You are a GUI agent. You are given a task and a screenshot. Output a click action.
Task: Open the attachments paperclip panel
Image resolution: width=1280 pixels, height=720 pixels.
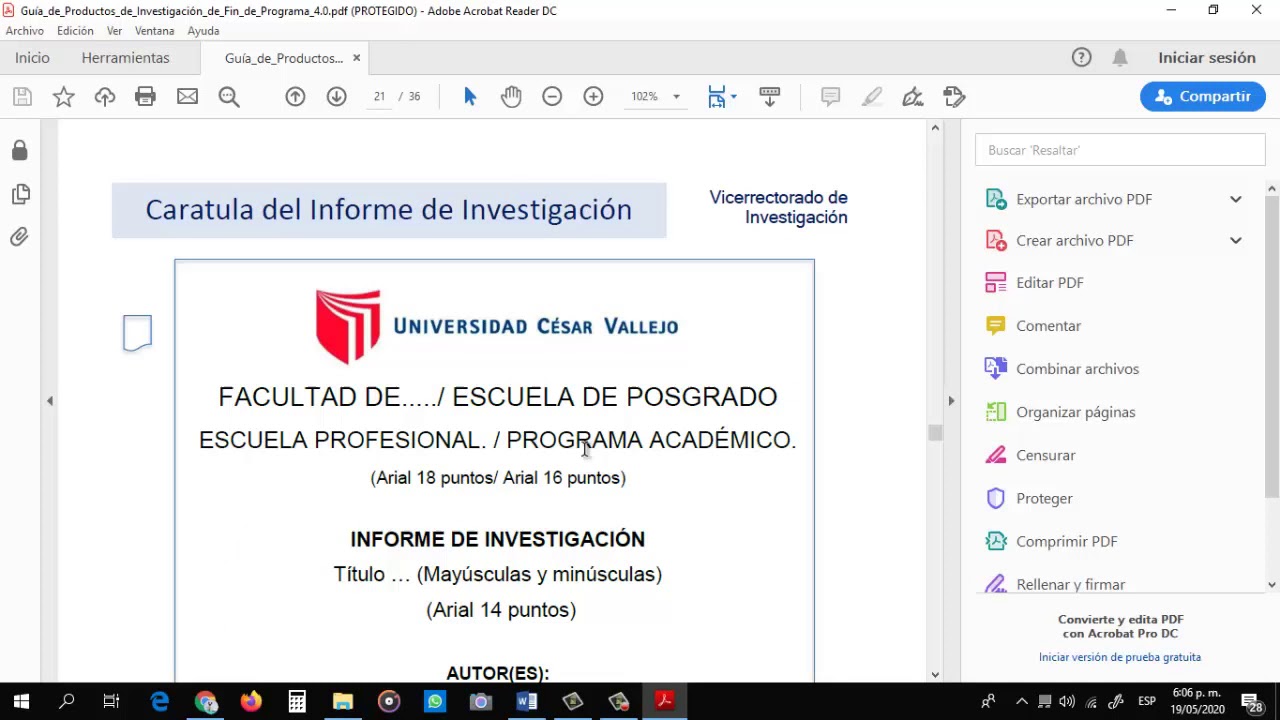coord(20,237)
